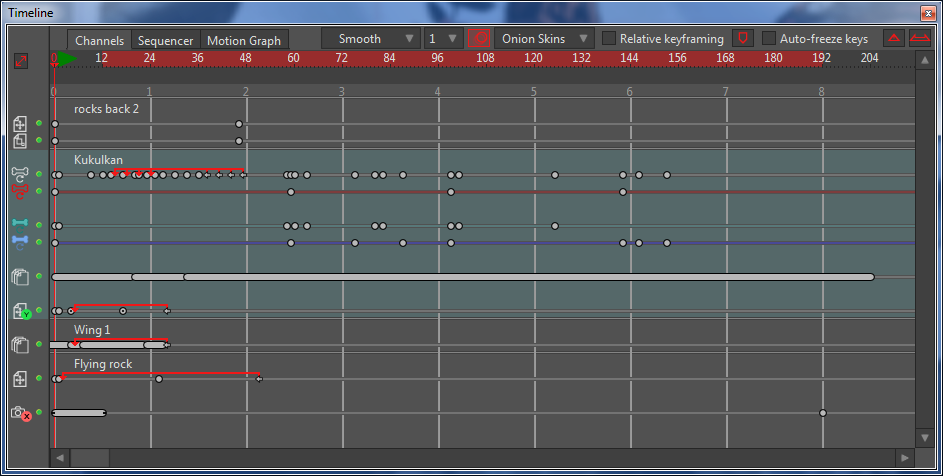Select cyan bone channel last keyframe past second 5
Image resolution: width=943 pixels, height=476 pixels.
click(x=554, y=226)
